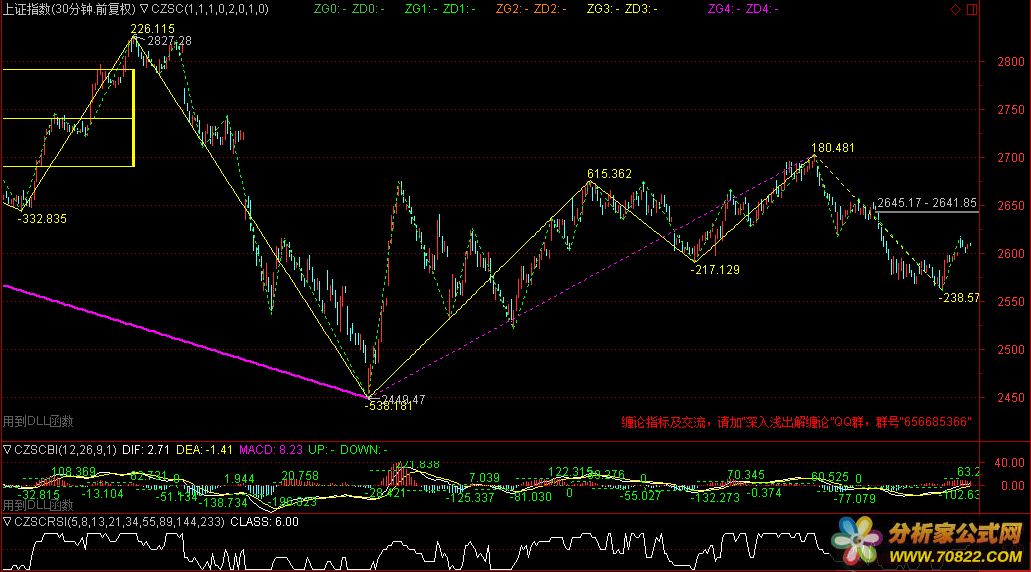Click the -217.129 swing low label
1031x572 pixels.
click(715, 270)
